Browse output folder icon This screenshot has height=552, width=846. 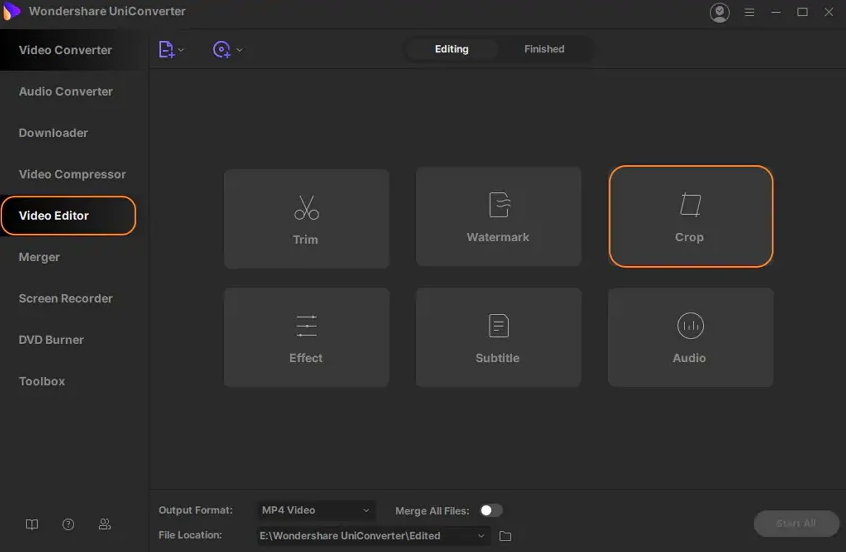point(505,536)
